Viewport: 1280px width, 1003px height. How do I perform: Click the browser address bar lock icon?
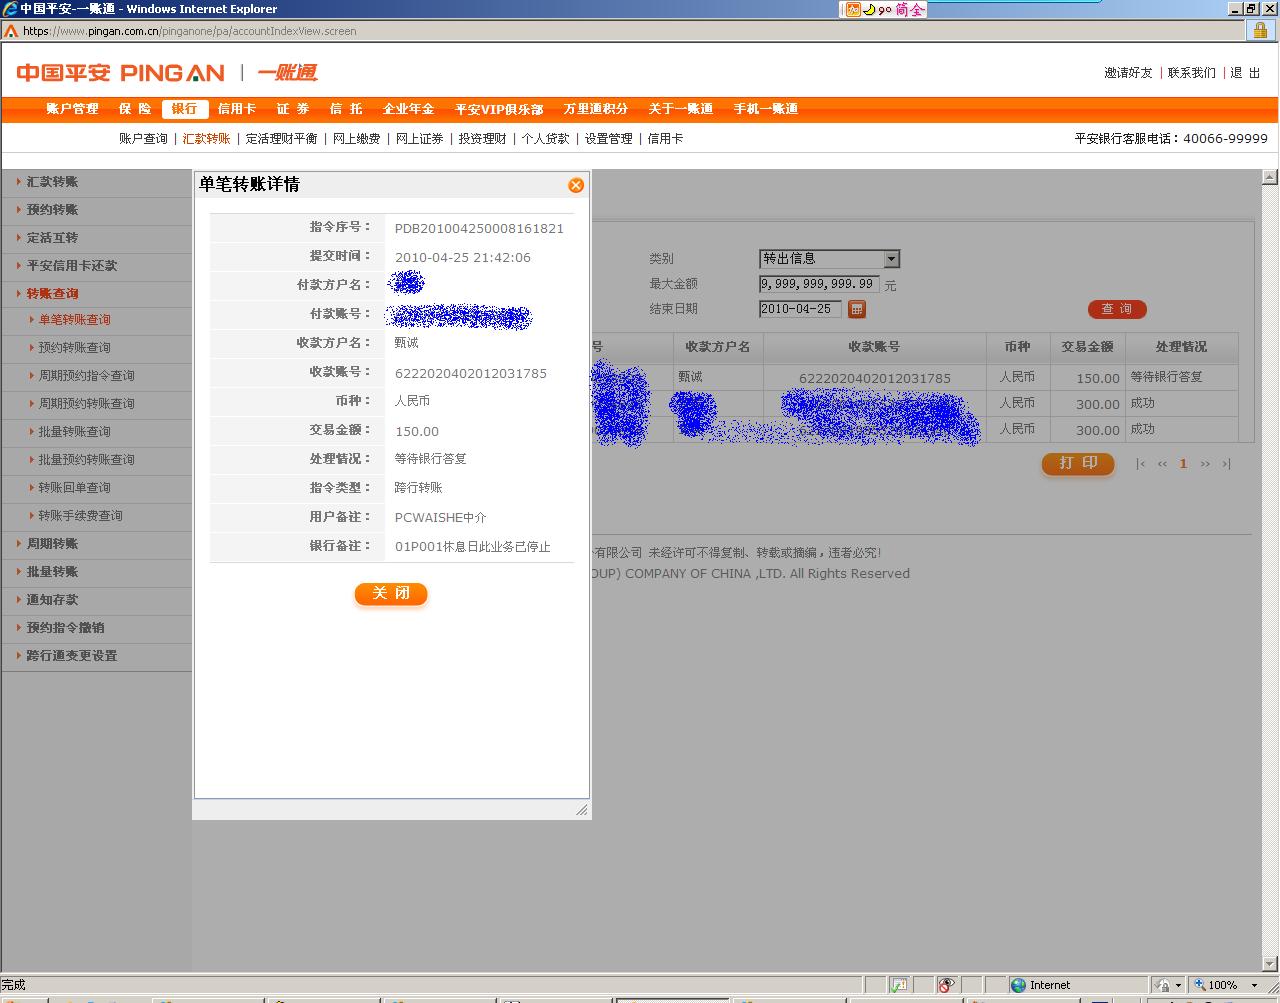tap(1260, 31)
